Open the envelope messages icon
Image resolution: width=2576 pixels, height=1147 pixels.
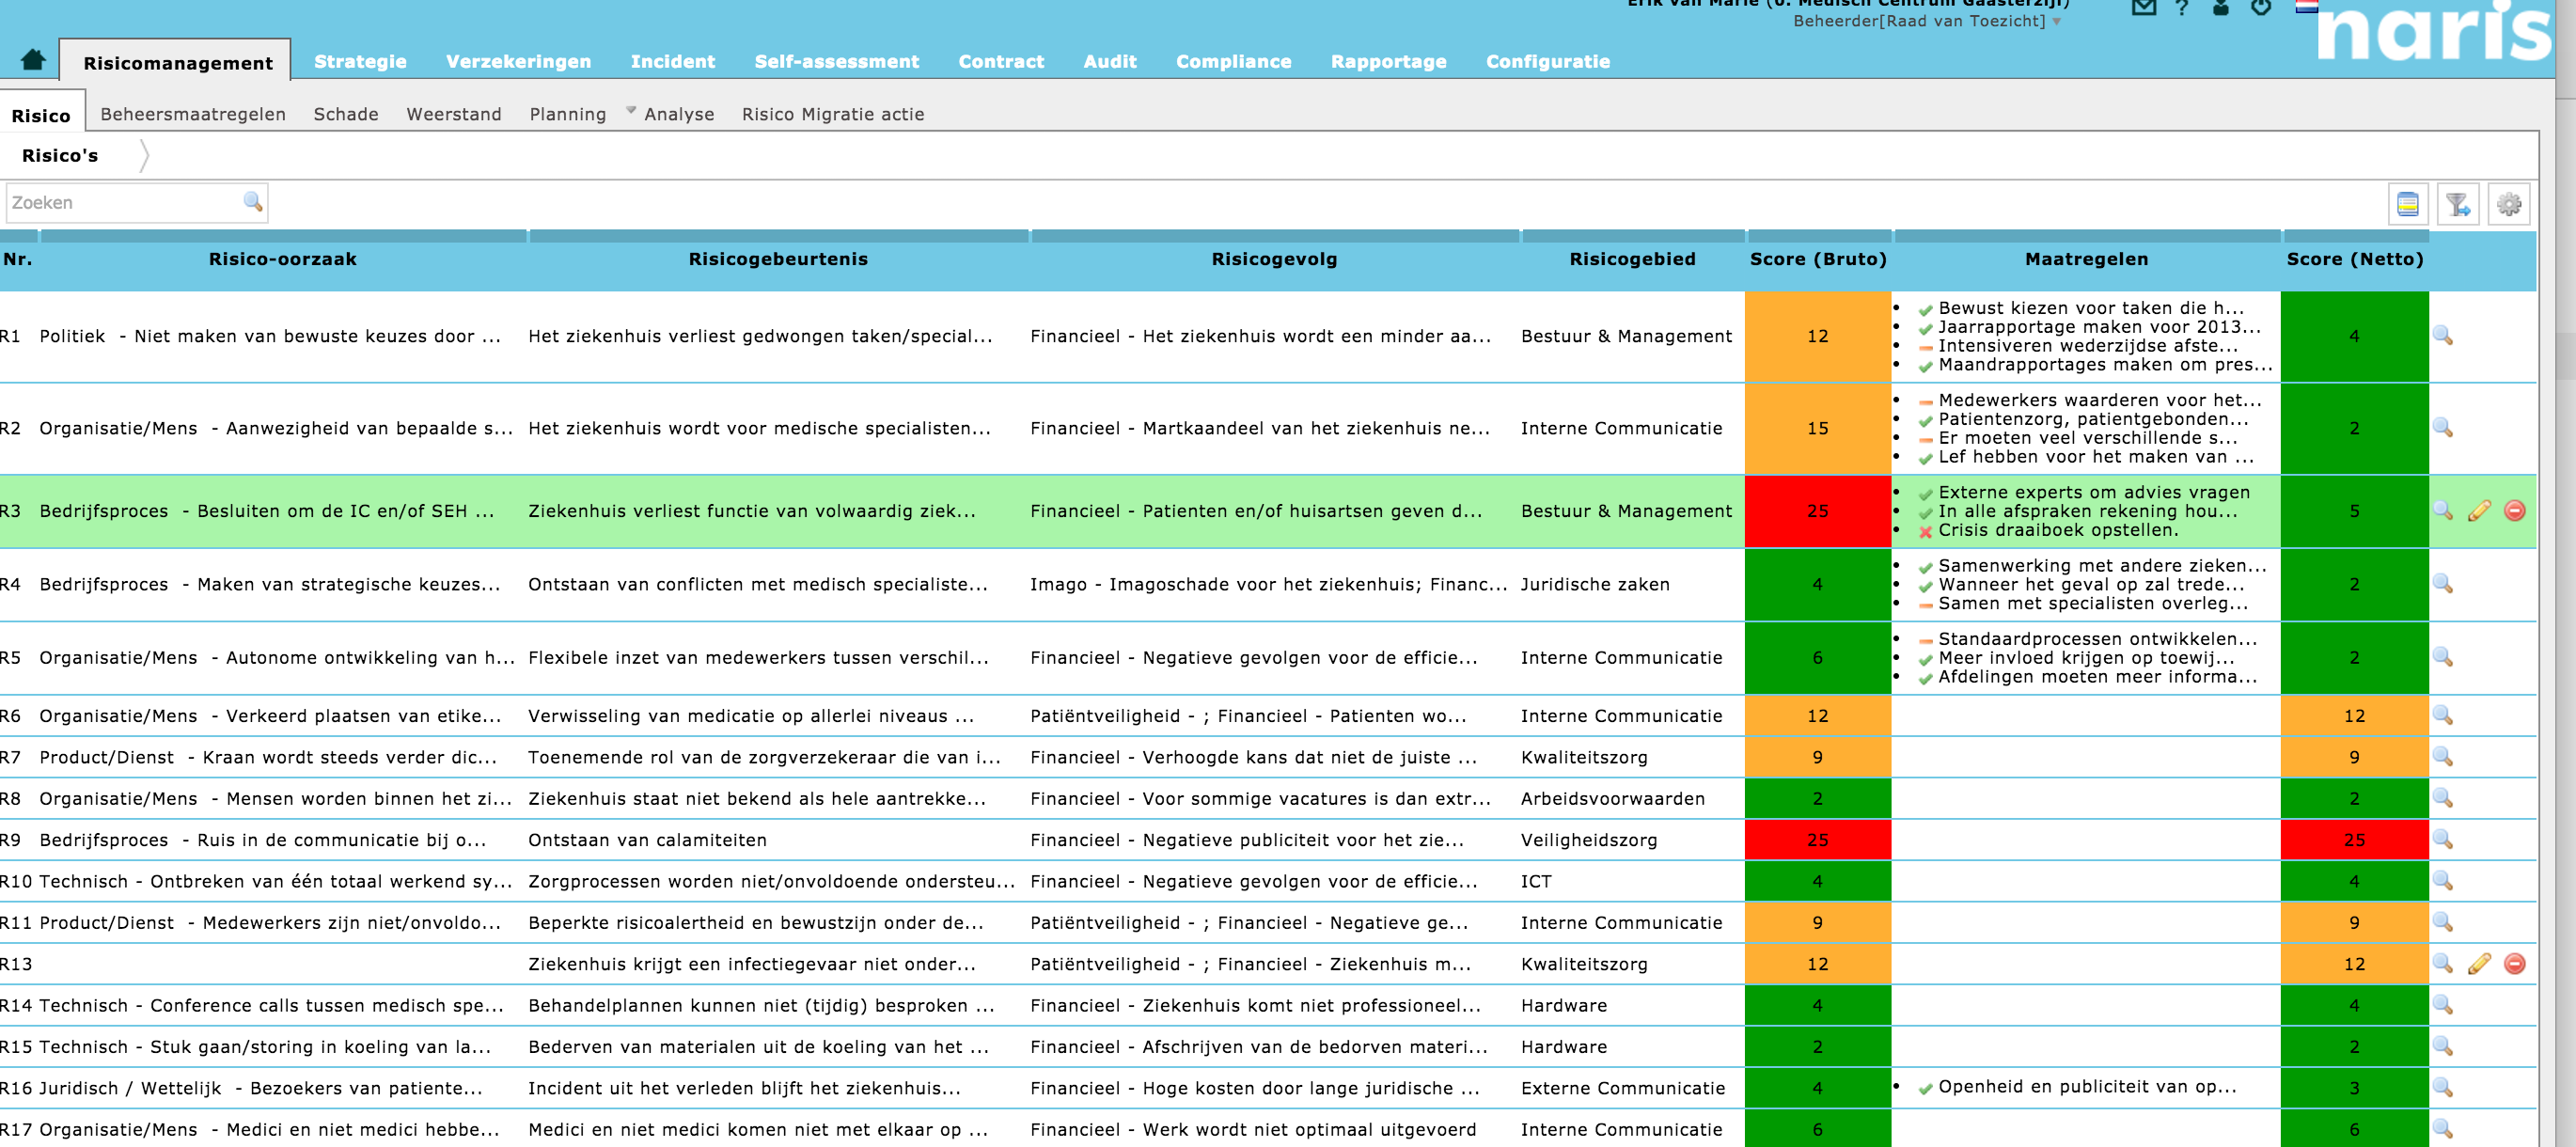coord(2143,8)
